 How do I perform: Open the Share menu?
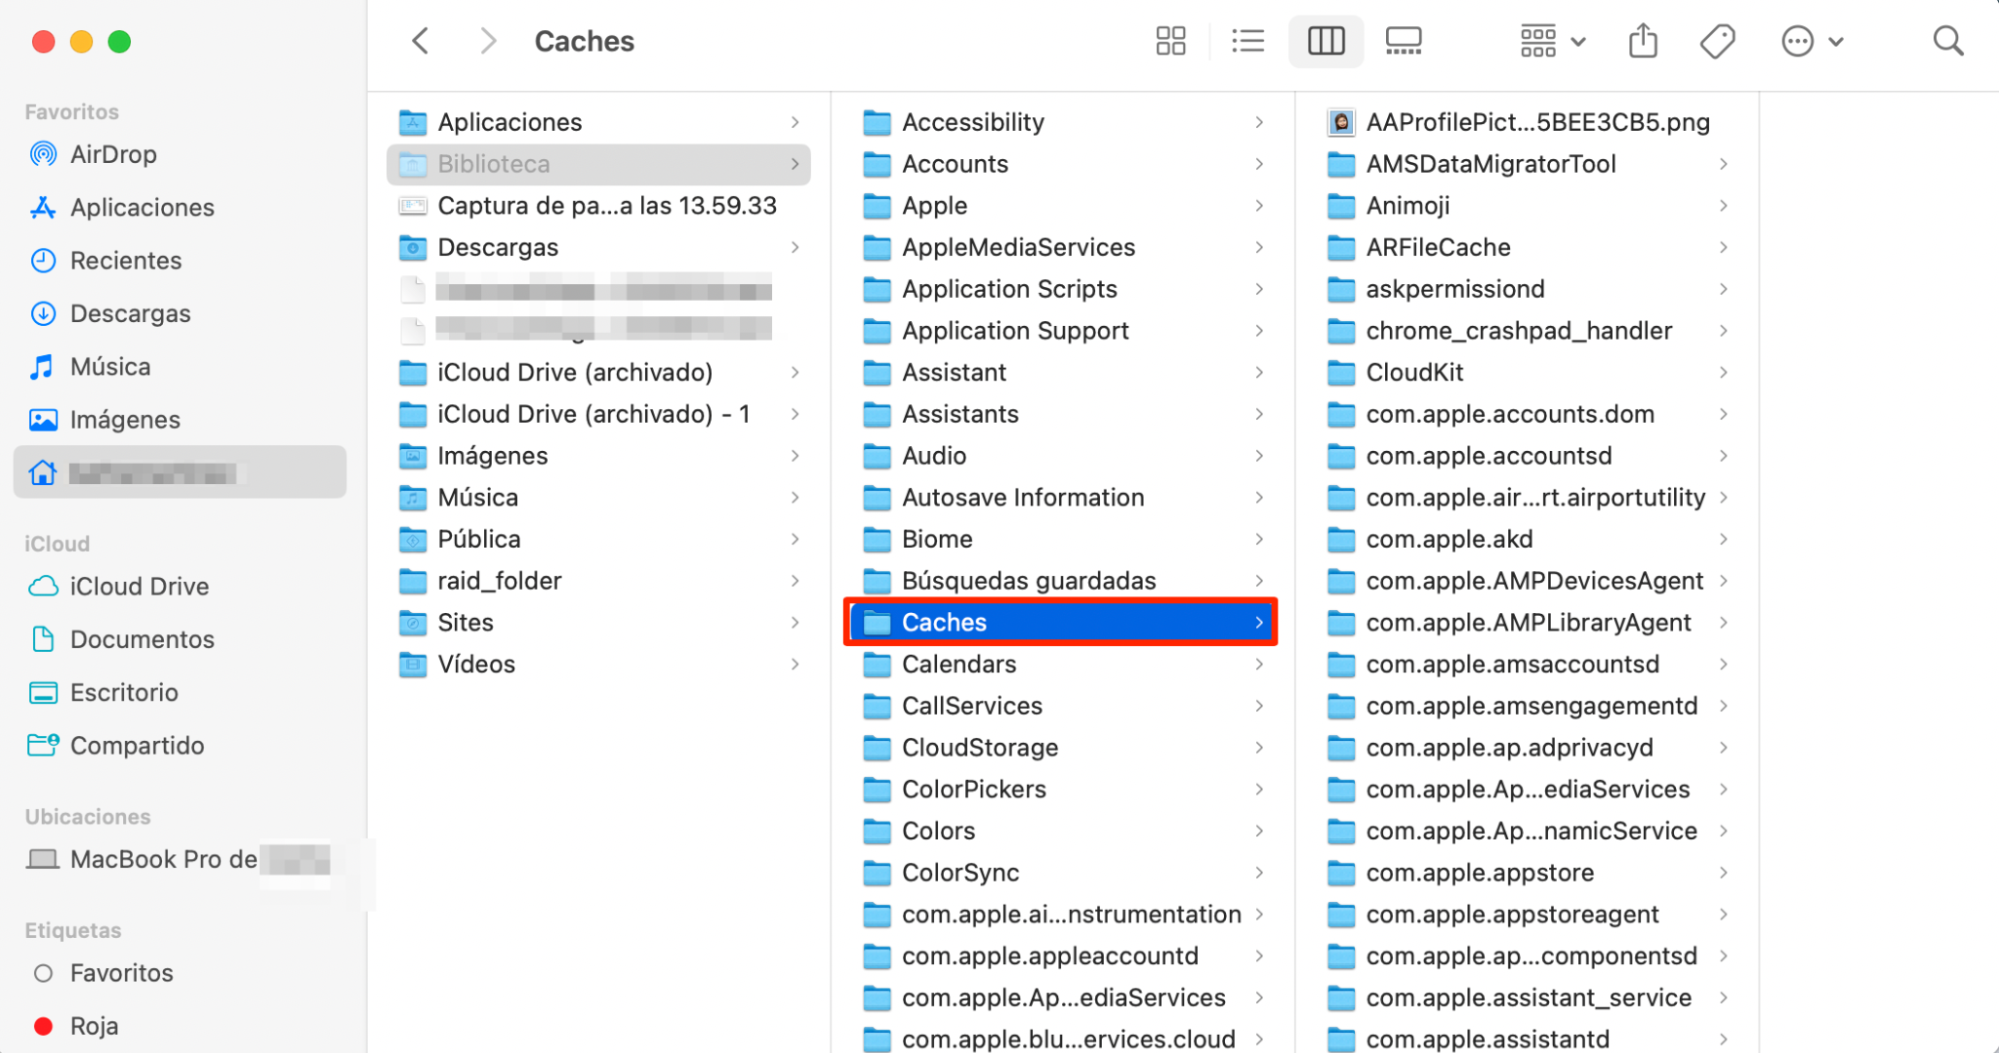pos(1642,41)
